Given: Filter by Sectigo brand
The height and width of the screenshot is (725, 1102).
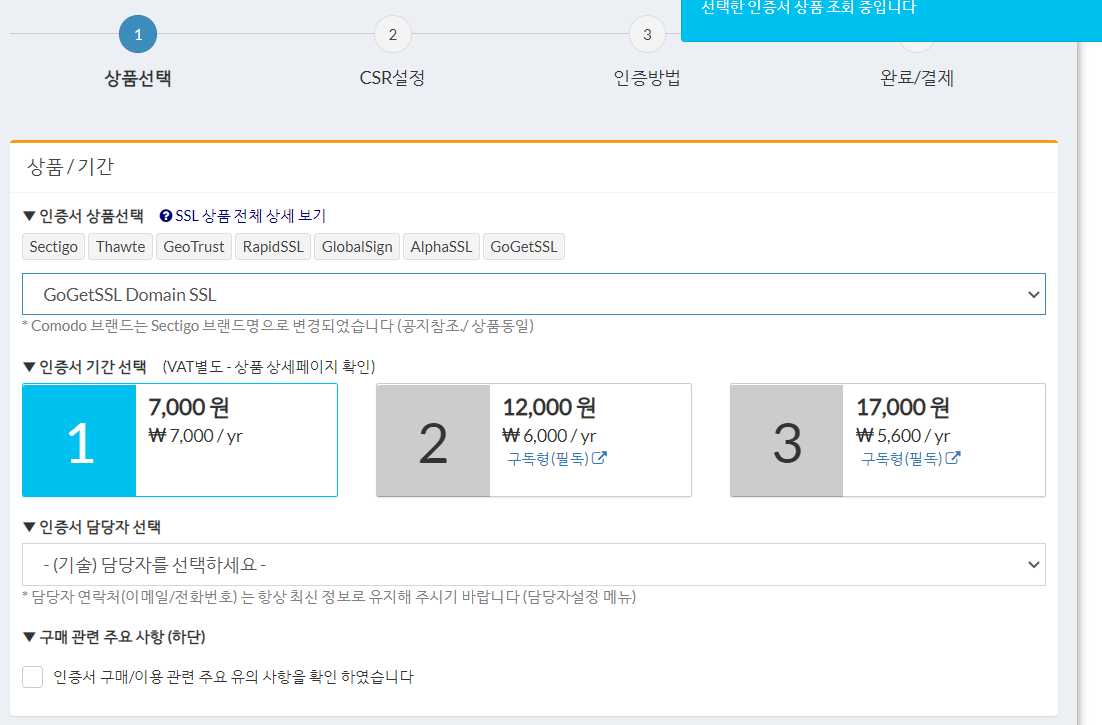Looking at the screenshot, I should coord(53,247).
